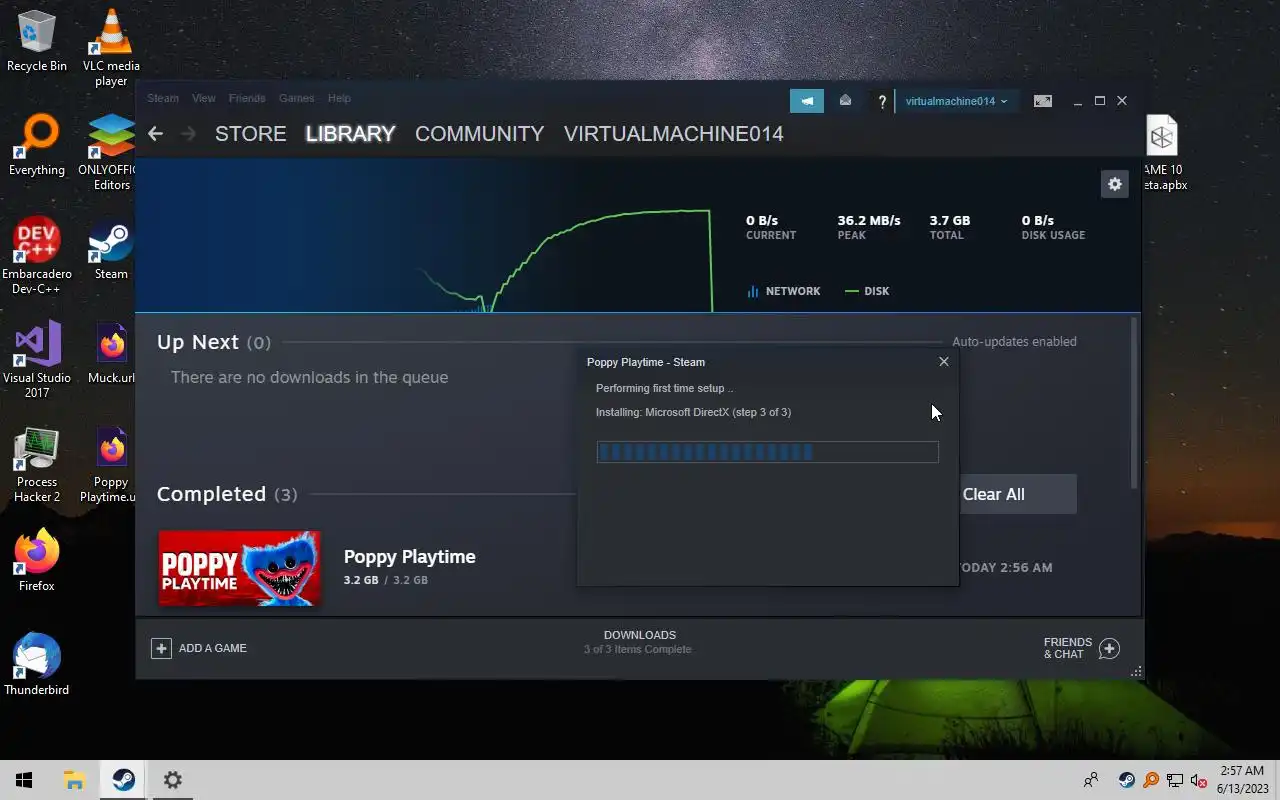Image resolution: width=1280 pixels, height=800 pixels.
Task: Click the Steam back navigation arrow
Action: click(155, 133)
